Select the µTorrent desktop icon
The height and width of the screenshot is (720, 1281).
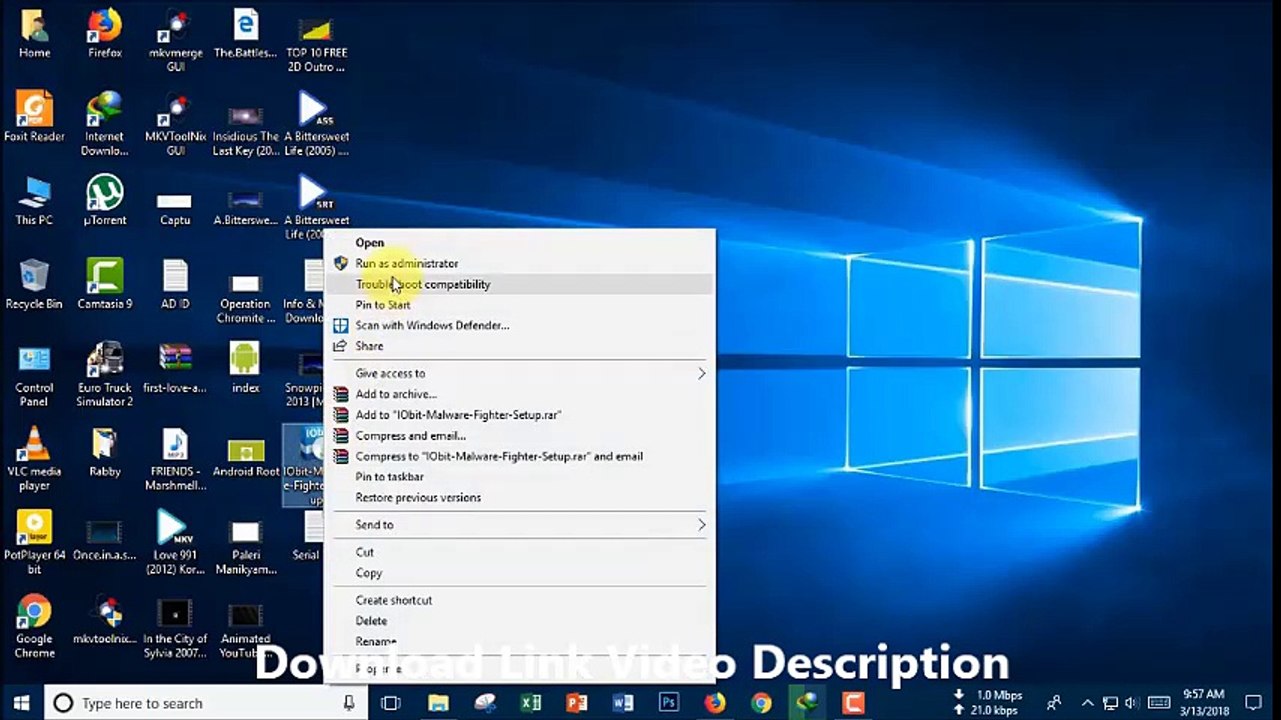(104, 200)
